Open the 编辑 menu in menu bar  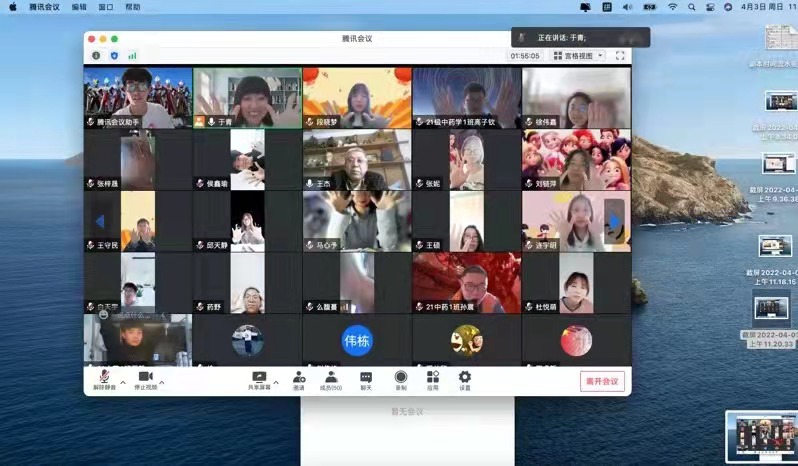pyautogui.click(x=79, y=6)
